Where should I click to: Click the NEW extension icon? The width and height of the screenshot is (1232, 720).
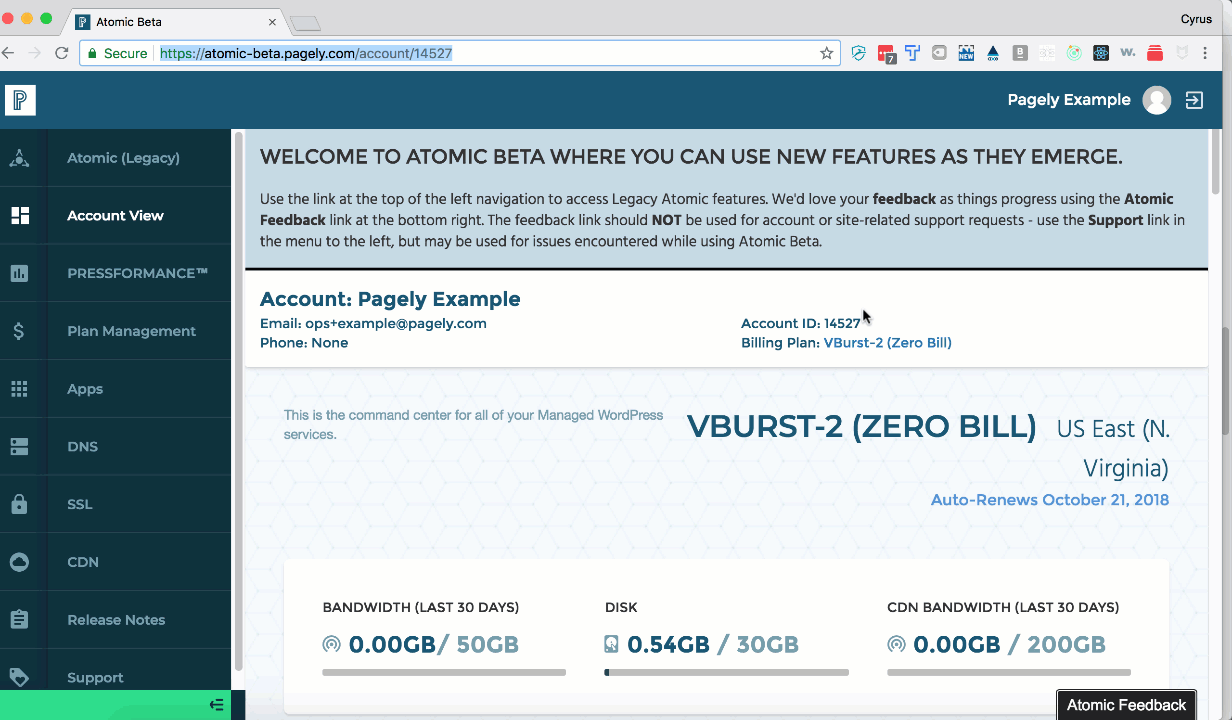[966, 53]
